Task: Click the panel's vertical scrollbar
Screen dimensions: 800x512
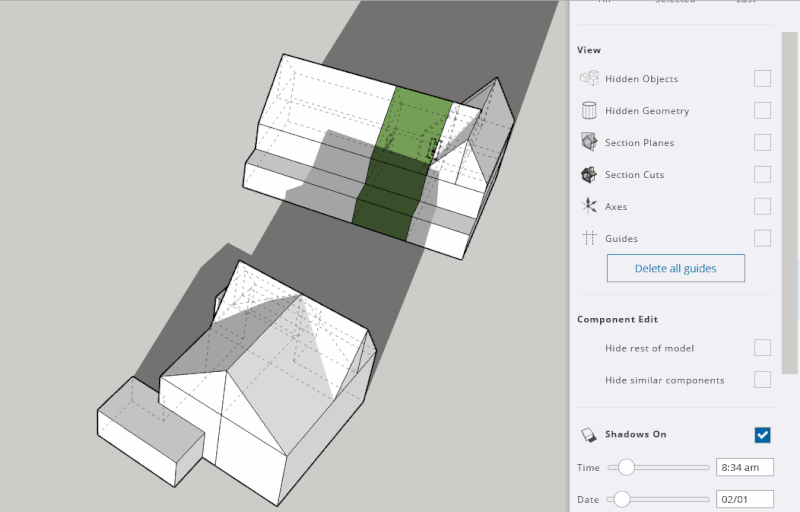Action: [790, 202]
